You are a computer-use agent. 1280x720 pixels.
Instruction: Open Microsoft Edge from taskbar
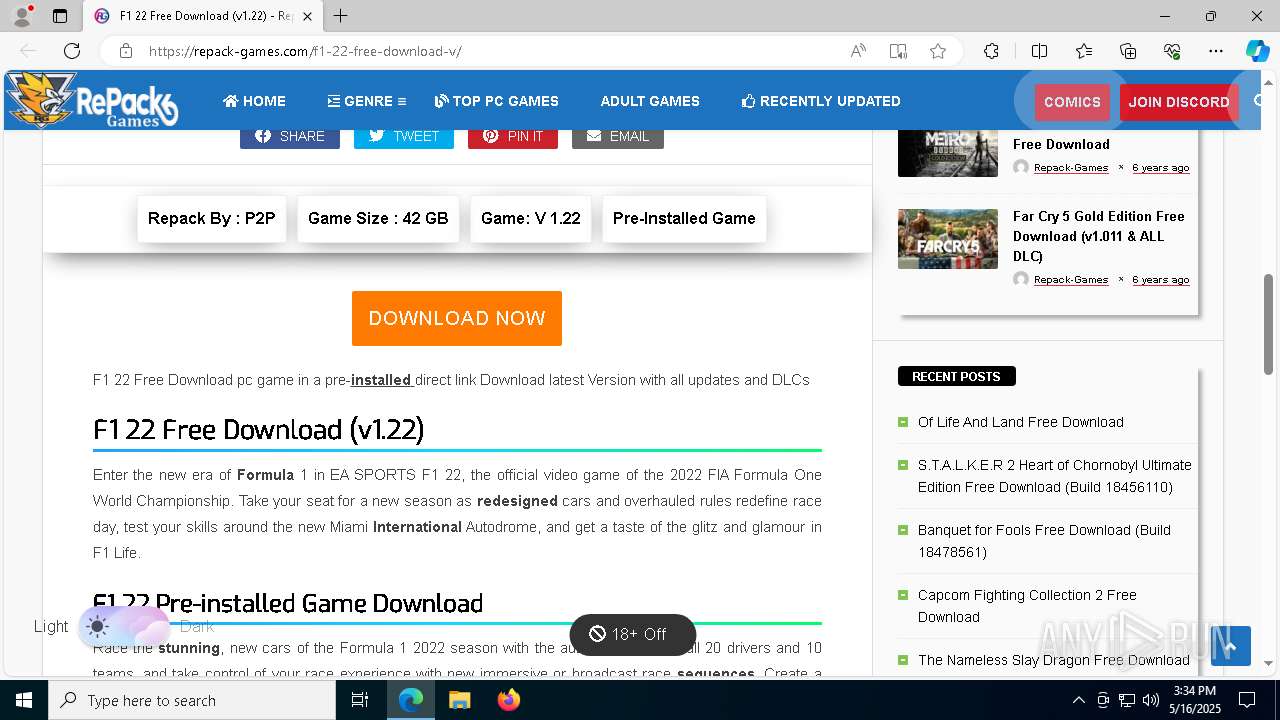pos(411,700)
